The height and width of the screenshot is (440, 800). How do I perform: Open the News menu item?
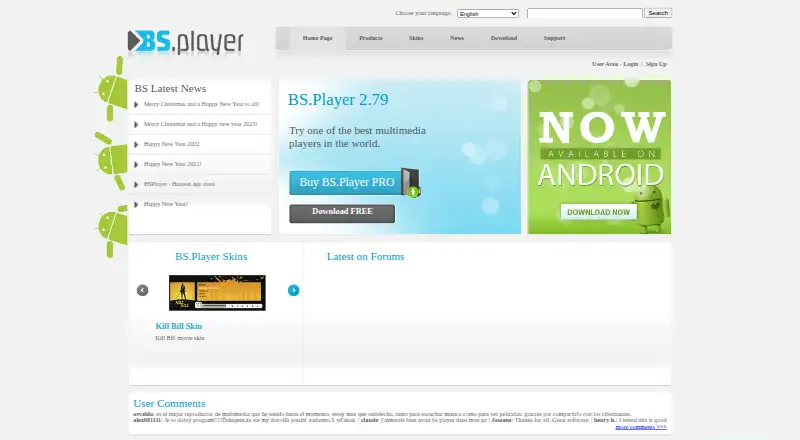click(457, 38)
